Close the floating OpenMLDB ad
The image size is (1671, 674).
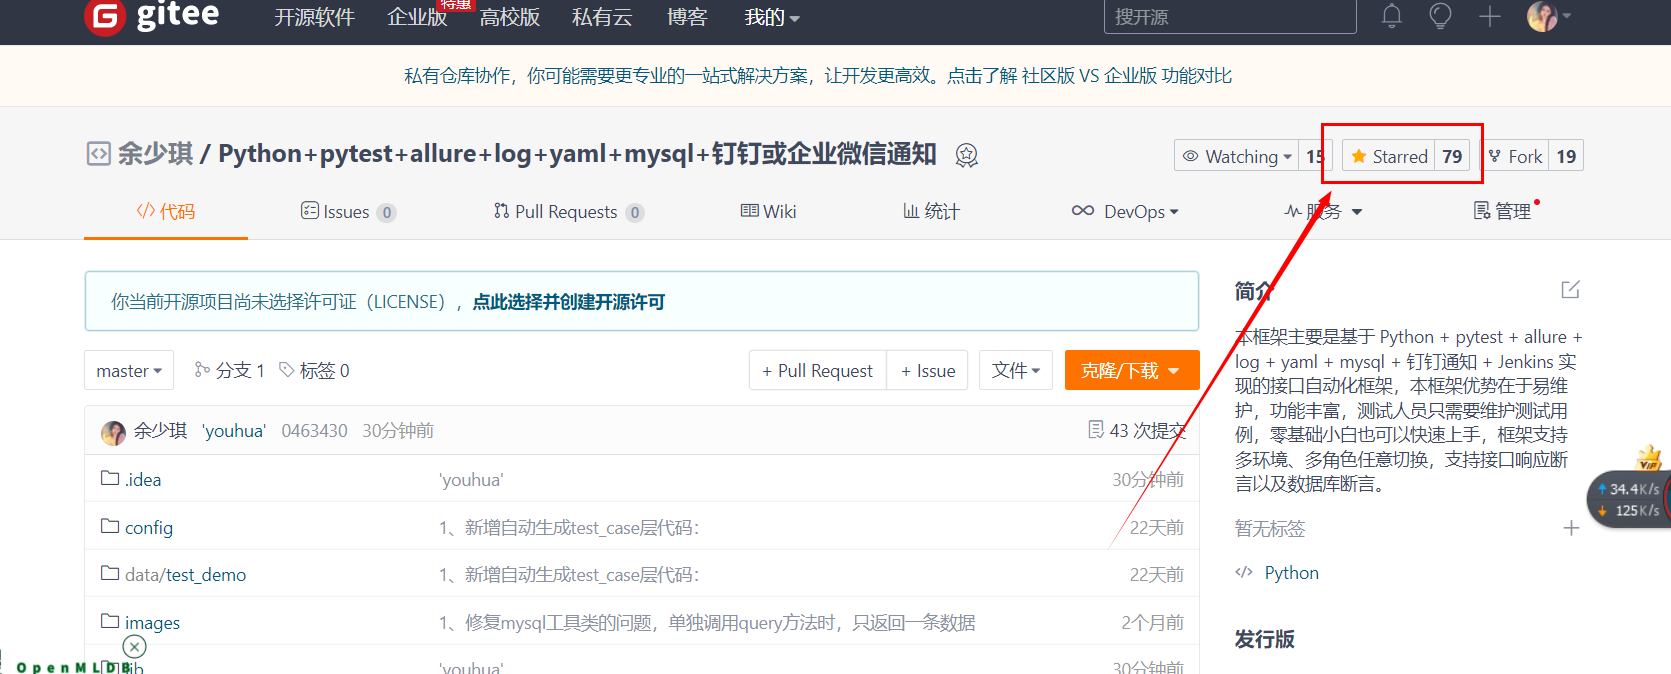(134, 647)
